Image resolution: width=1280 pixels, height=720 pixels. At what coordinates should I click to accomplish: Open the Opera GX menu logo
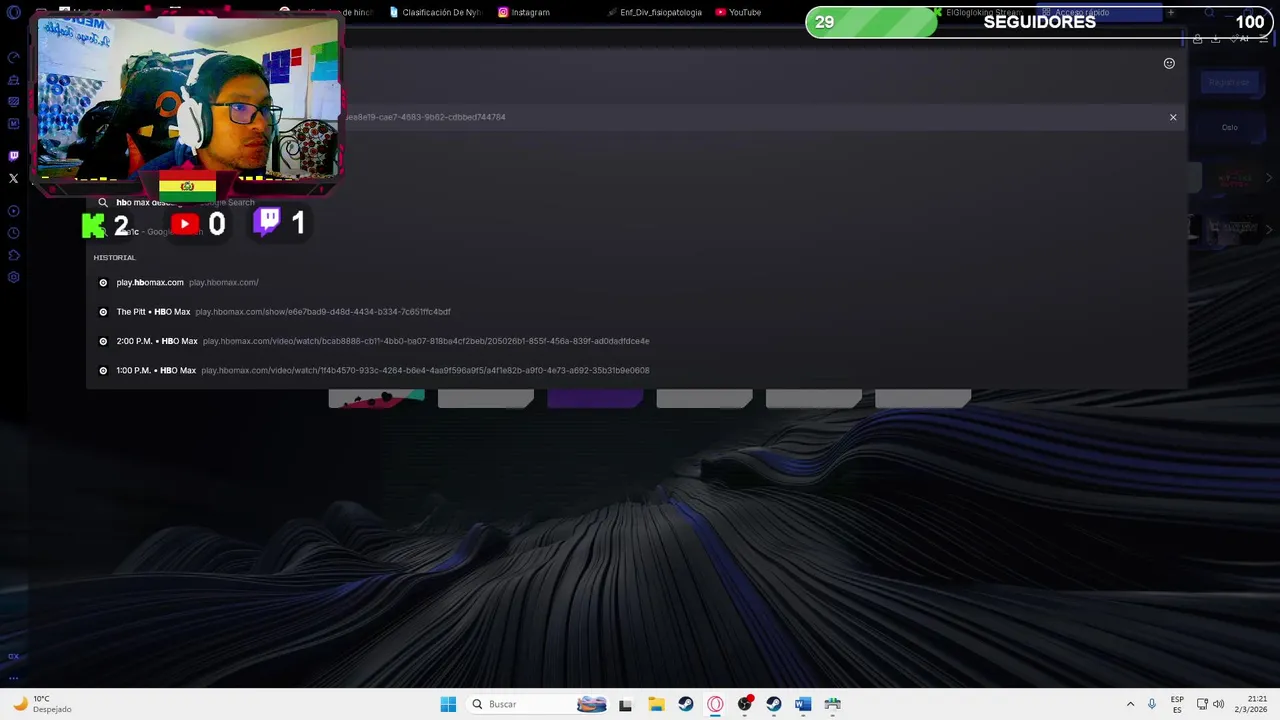13,13
